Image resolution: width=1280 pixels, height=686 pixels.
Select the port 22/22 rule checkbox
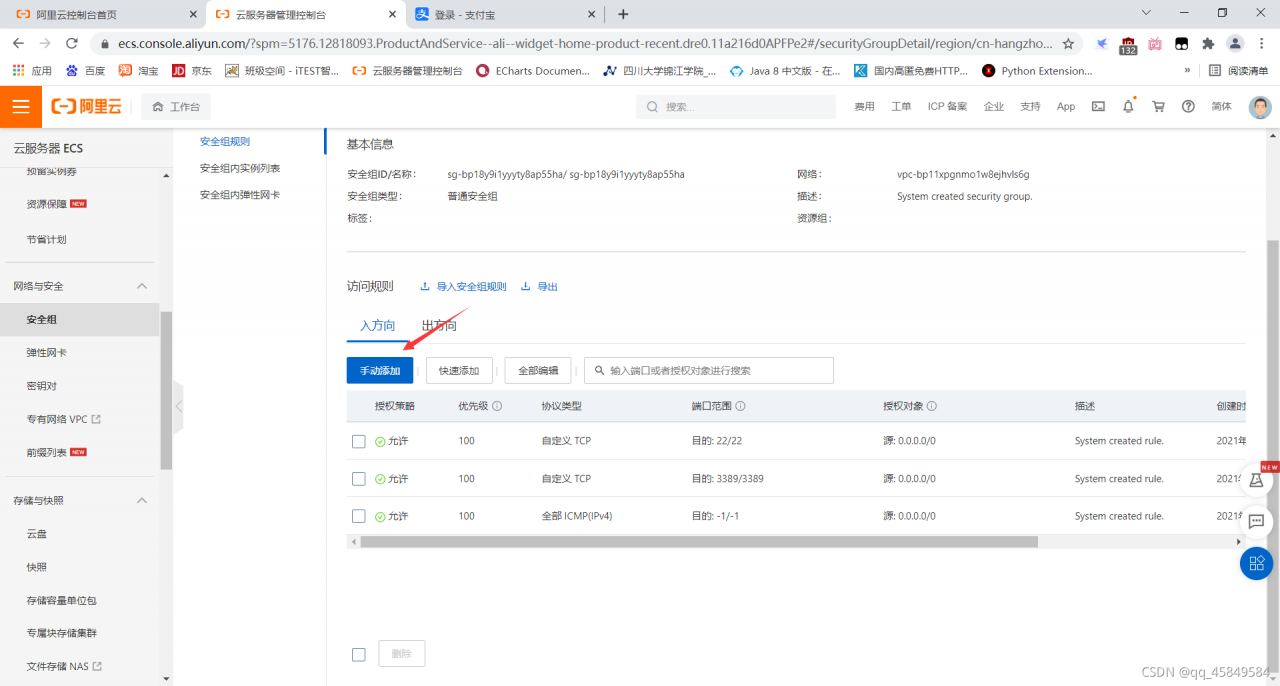tap(359, 441)
